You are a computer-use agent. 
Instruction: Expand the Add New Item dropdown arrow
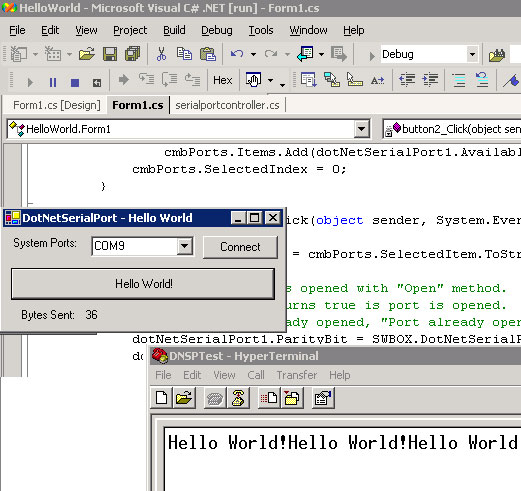69,54
